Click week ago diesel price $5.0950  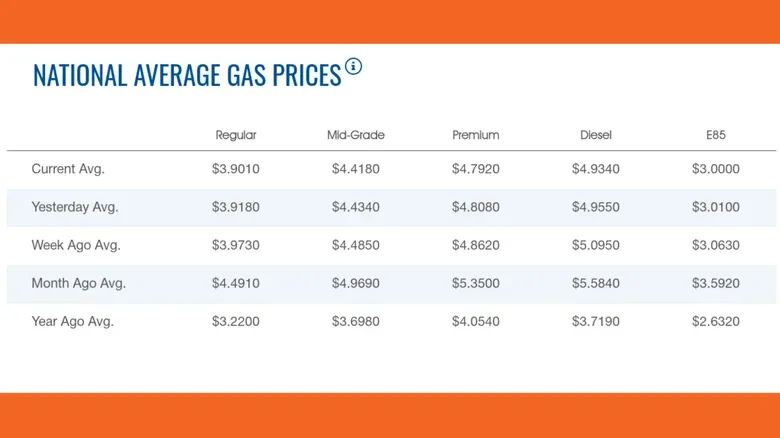pyautogui.click(x=595, y=245)
